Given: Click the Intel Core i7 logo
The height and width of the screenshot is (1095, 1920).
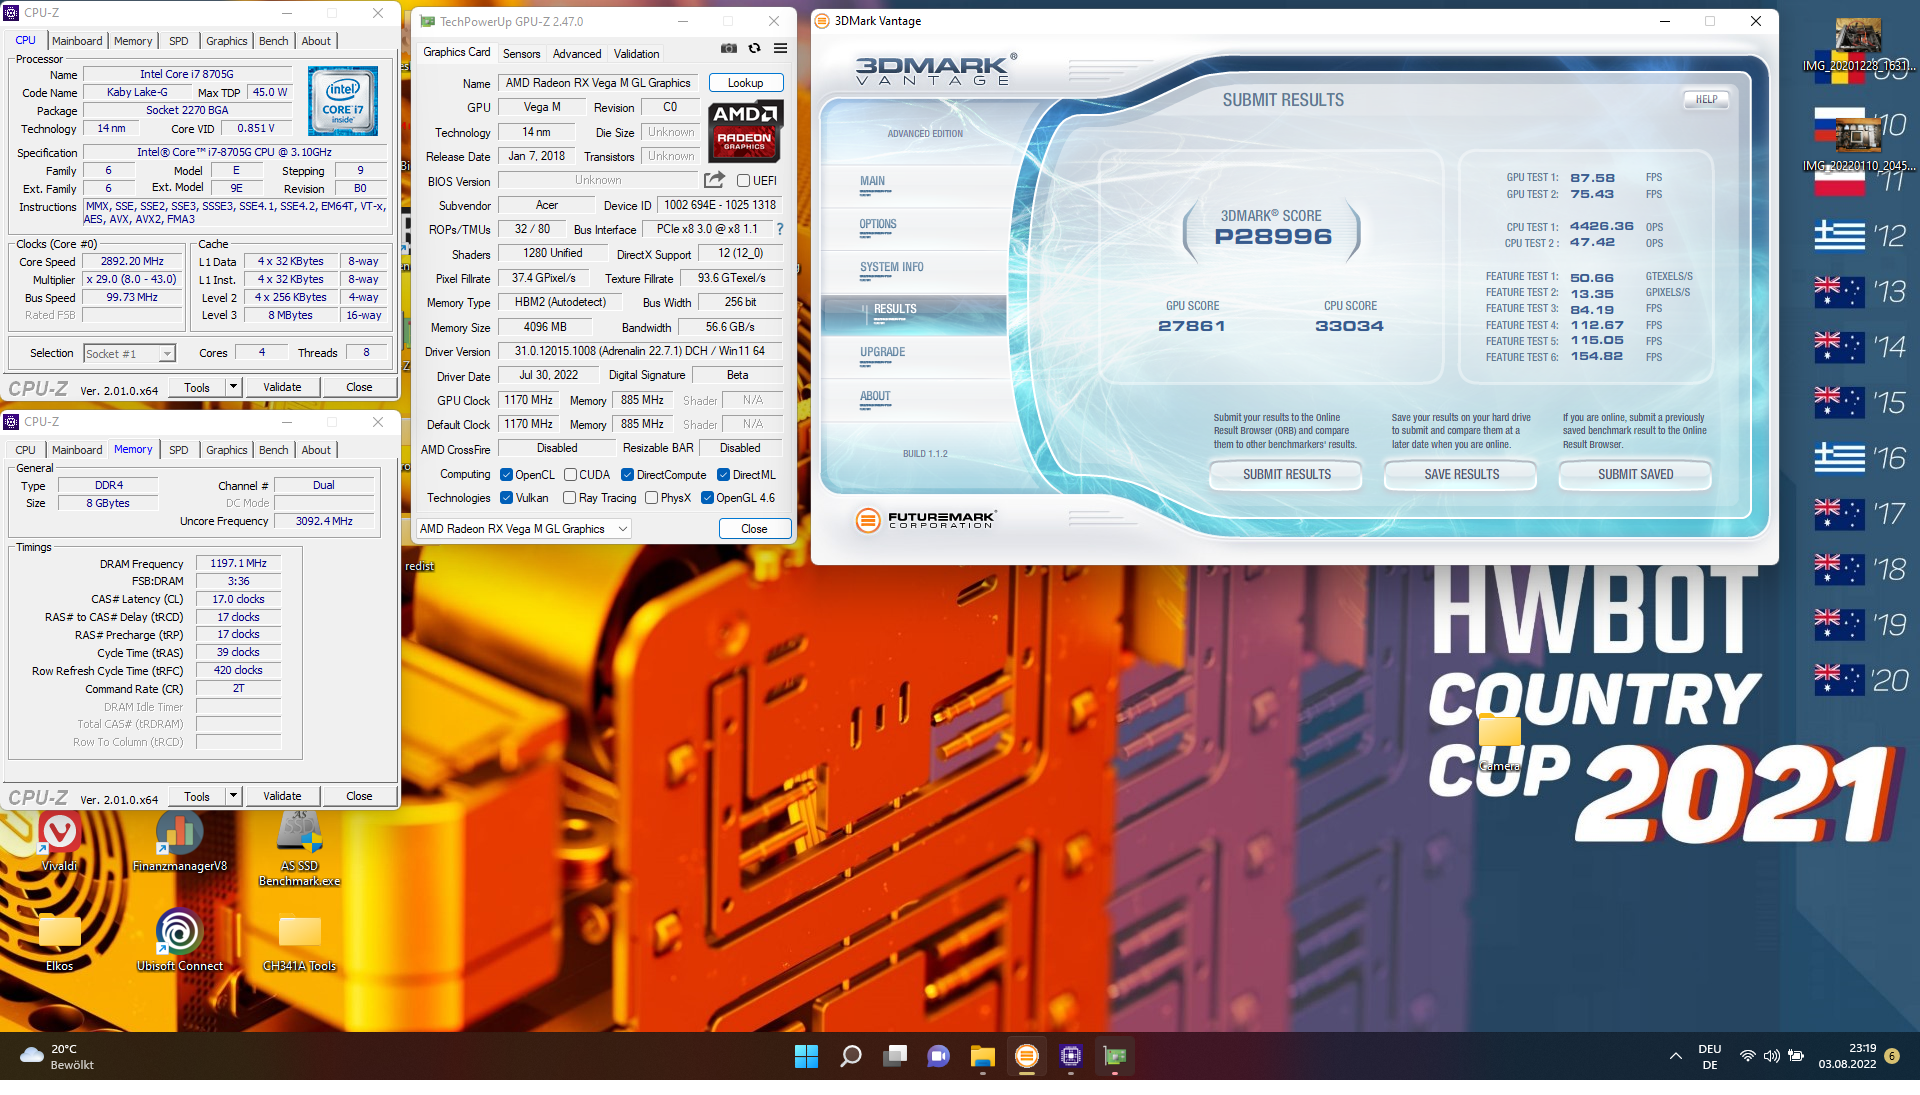Looking at the screenshot, I should [x=343, y=101].
